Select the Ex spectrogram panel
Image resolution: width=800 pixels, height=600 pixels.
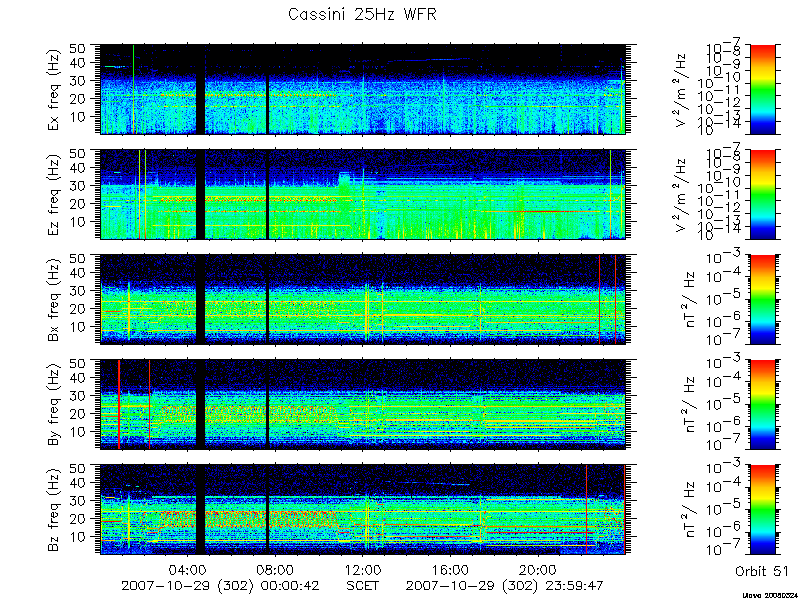point(363,89)
